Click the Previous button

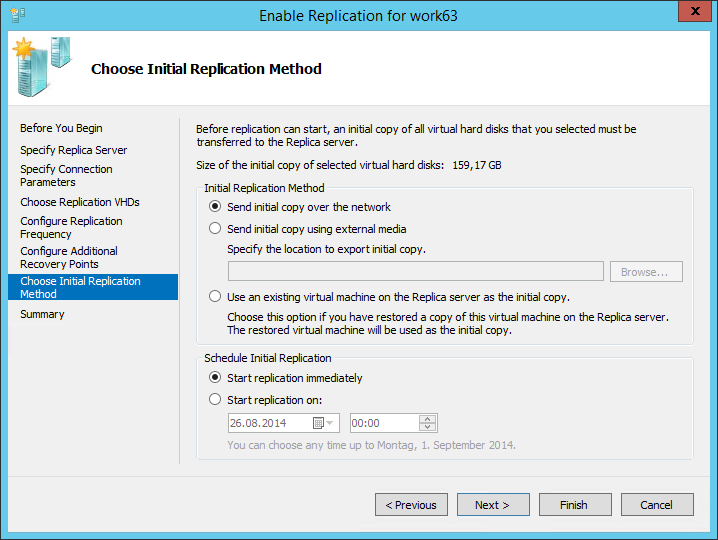tap(411, 505)
